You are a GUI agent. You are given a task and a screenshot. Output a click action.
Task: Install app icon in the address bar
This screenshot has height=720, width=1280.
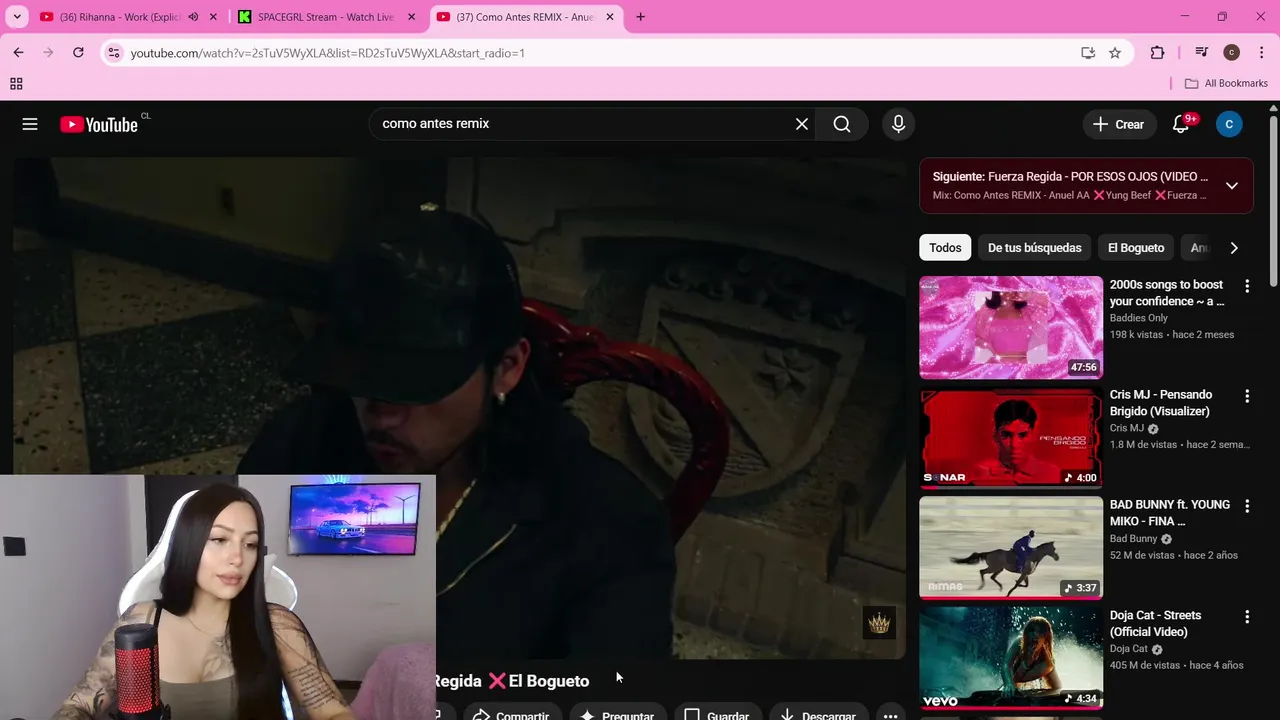click(x=1088, y=53)
